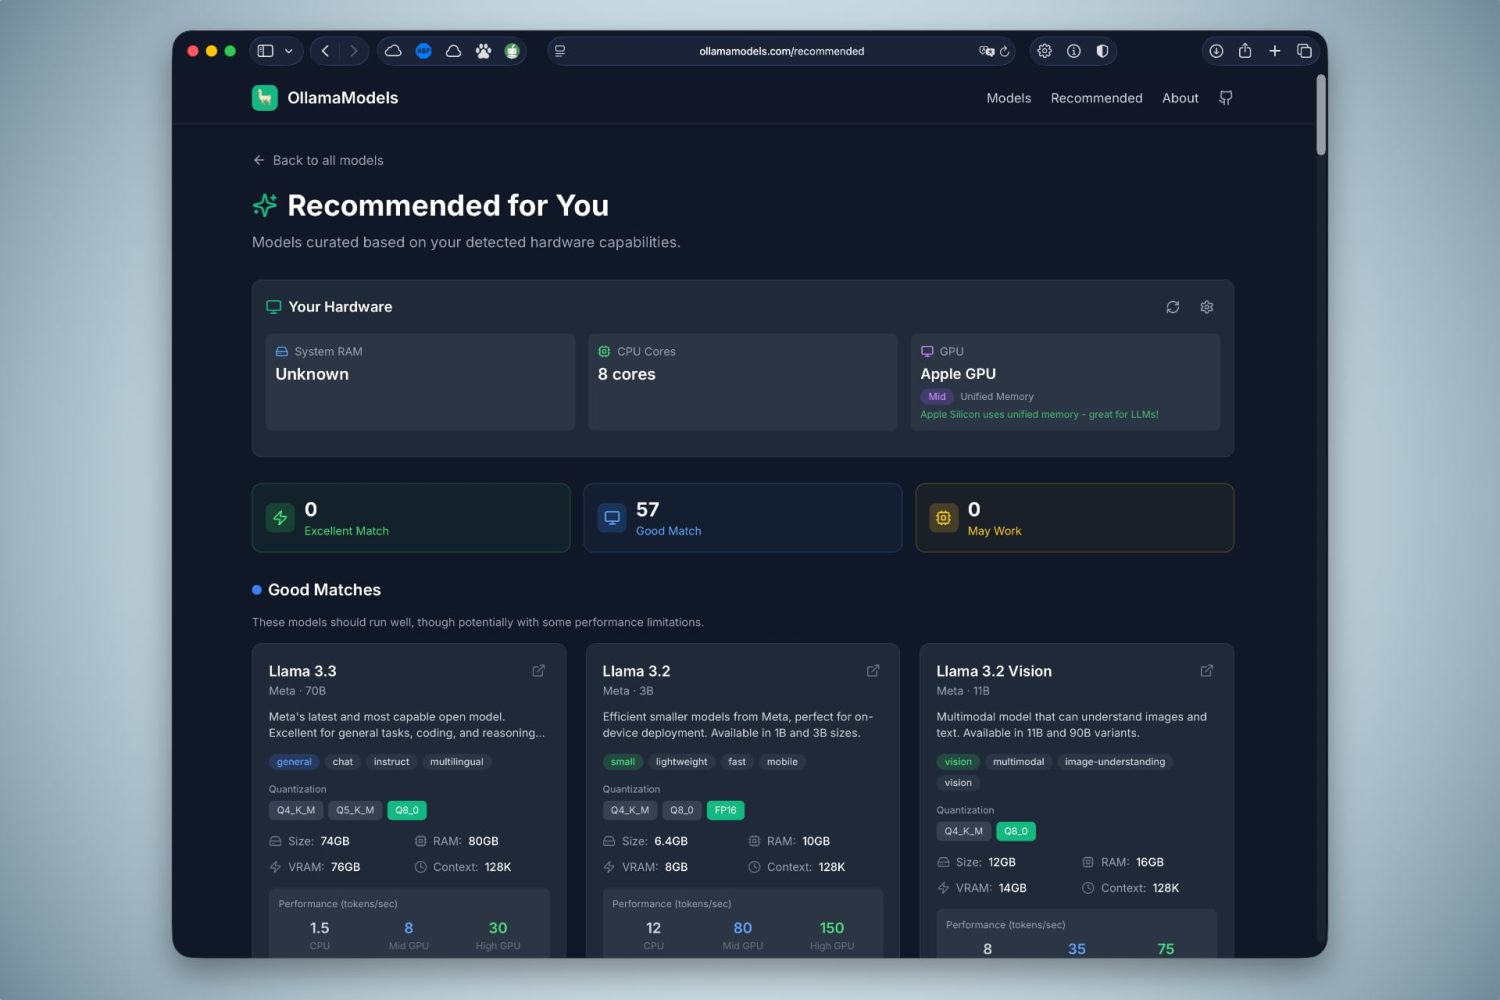Click the second cloud extension icon
Image resolution: width=1500 pixels, height=1000 pixels.
(x=453, y=51)
